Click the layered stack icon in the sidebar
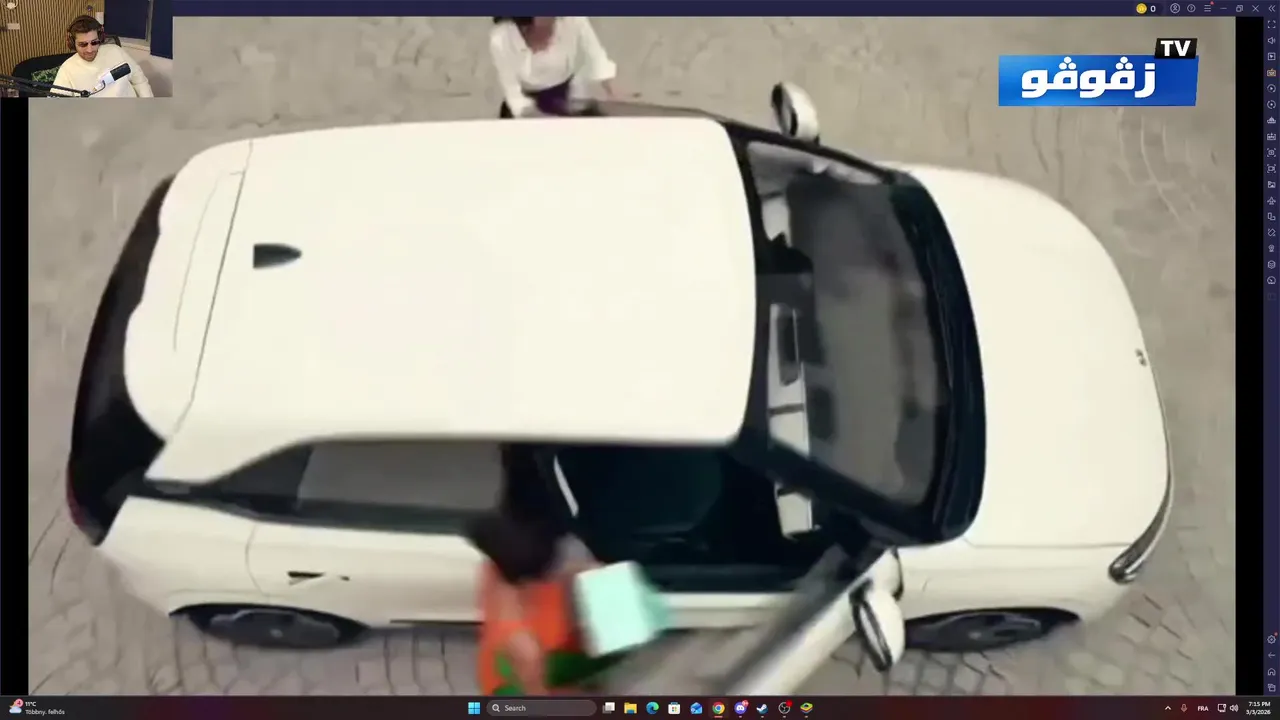This screenshot has height=720, width=1280. [1271, 264]
